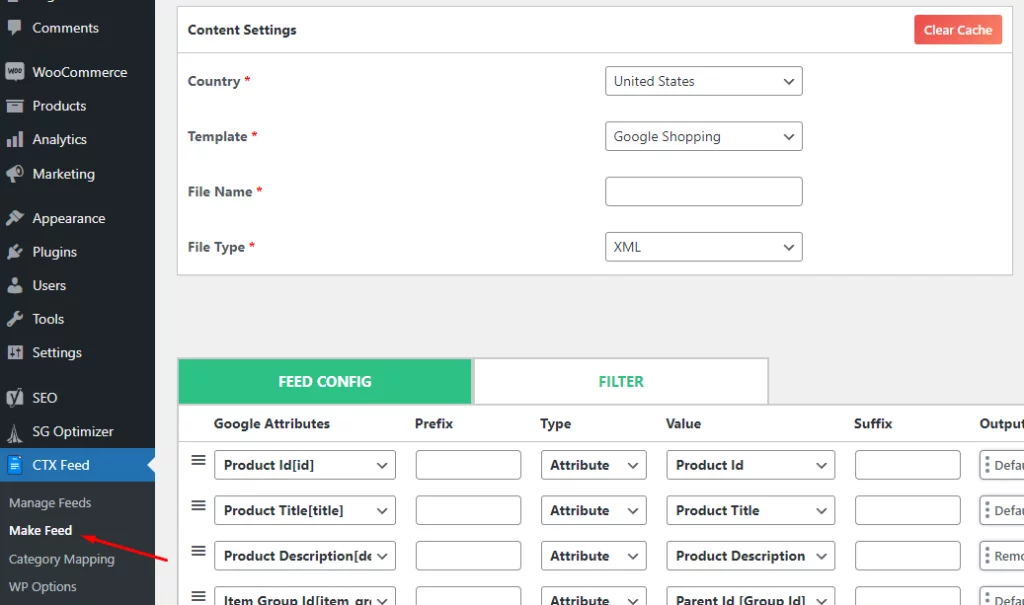Open WP Options submenu item
This screenshot has width=1024, height=605.
pos(42,587)
